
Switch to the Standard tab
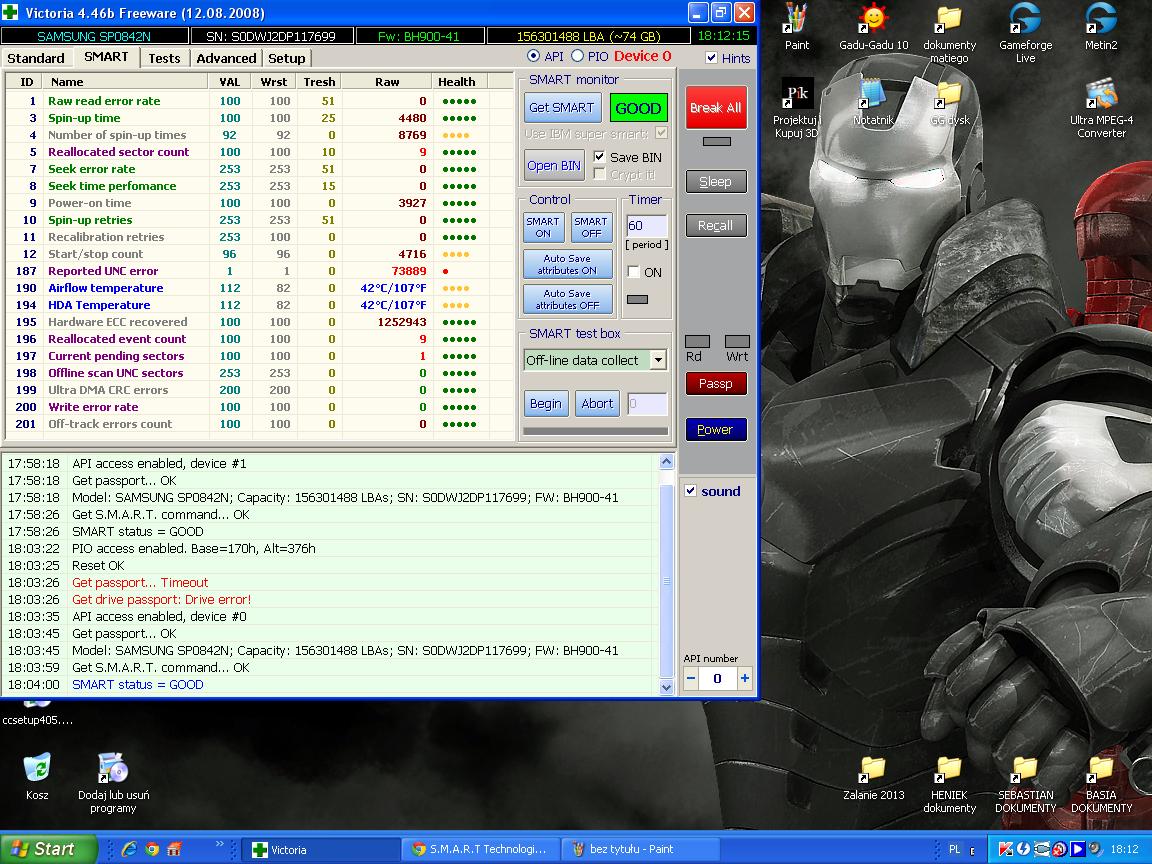(35, 58)
